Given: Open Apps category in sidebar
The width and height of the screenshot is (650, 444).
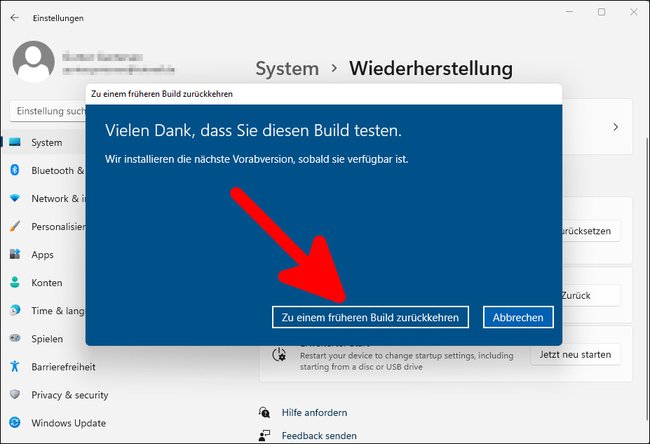Looking at the screenshot, I should coord(45,255).
